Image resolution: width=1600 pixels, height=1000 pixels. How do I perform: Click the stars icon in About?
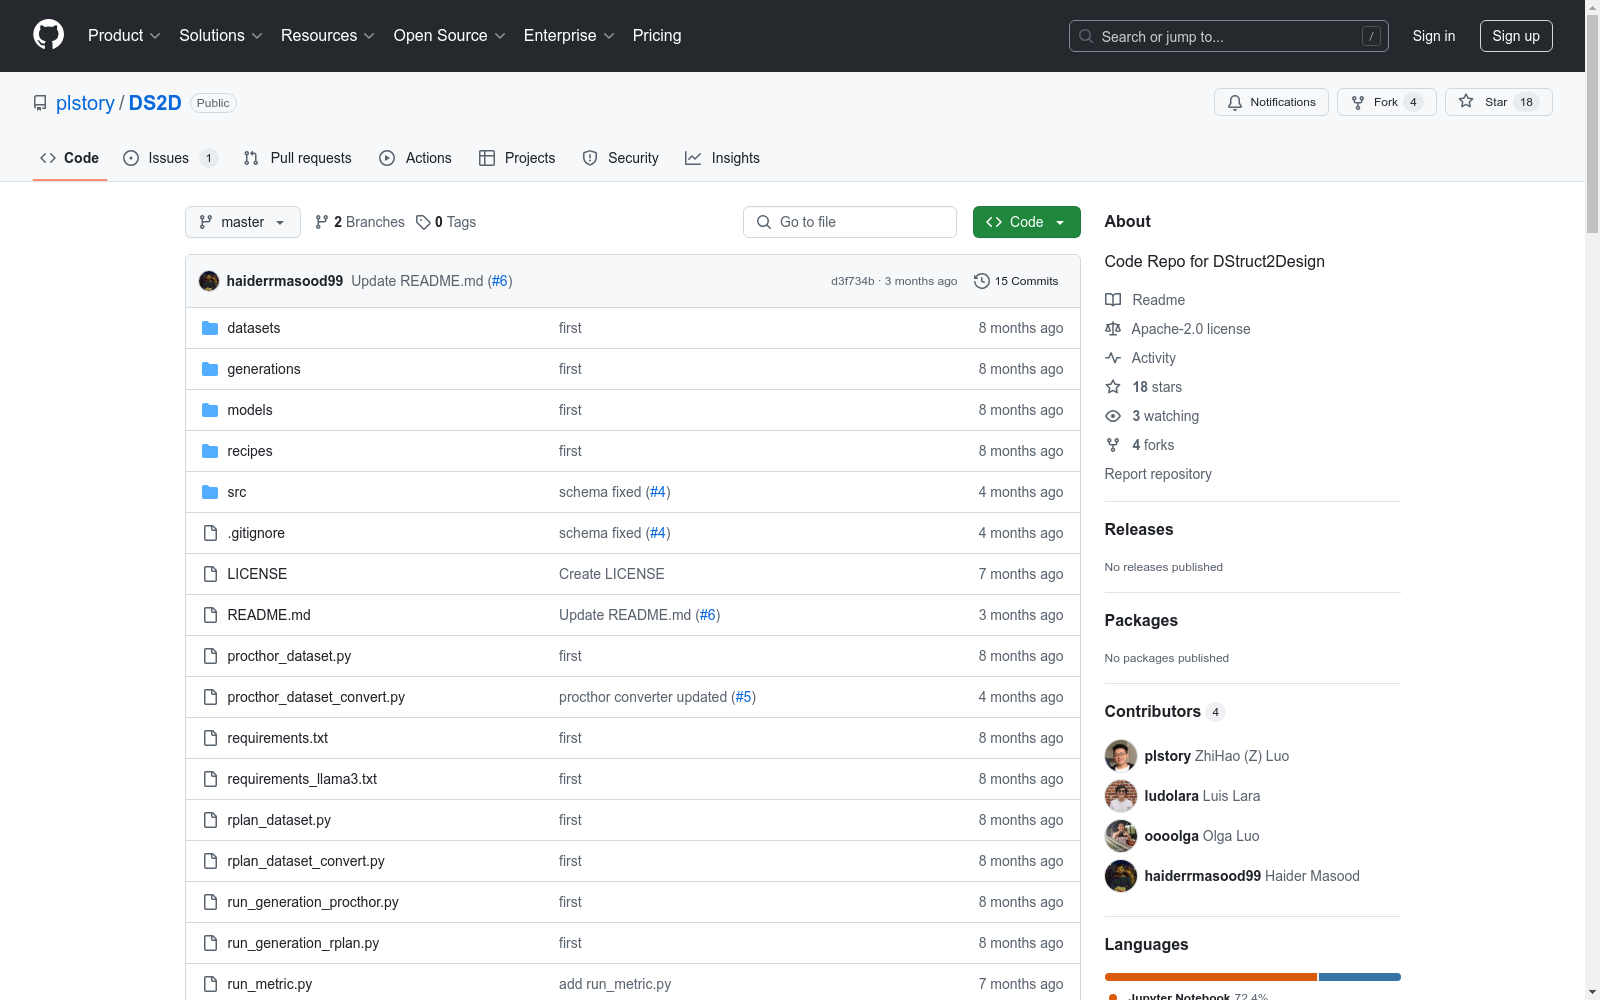tap(1113, 387)
